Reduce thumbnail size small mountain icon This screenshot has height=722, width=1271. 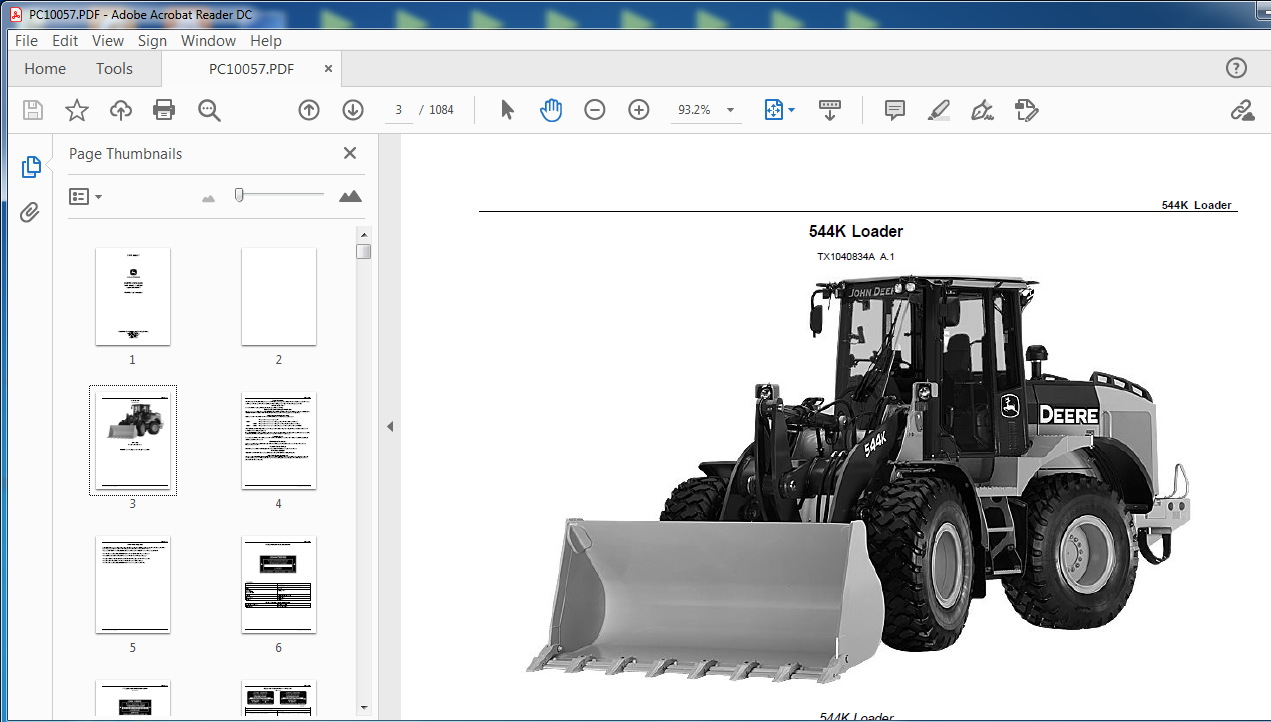pyautogui.click(x=208, y=198)
